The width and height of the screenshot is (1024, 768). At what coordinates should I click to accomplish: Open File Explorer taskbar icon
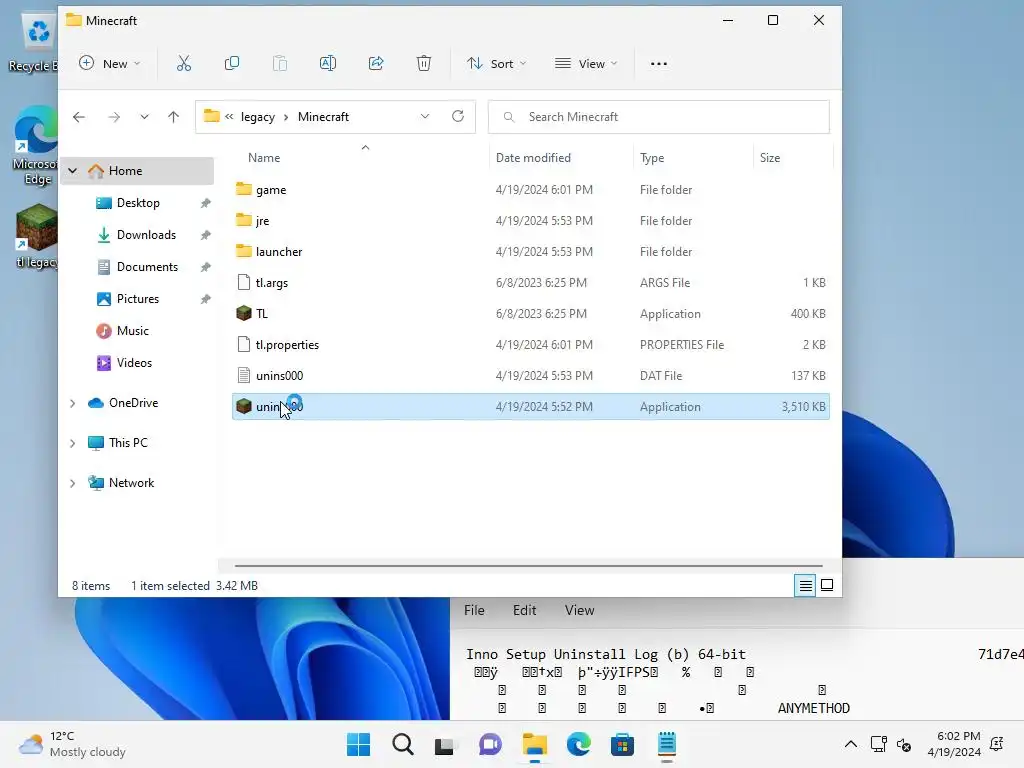coord(534,744)
